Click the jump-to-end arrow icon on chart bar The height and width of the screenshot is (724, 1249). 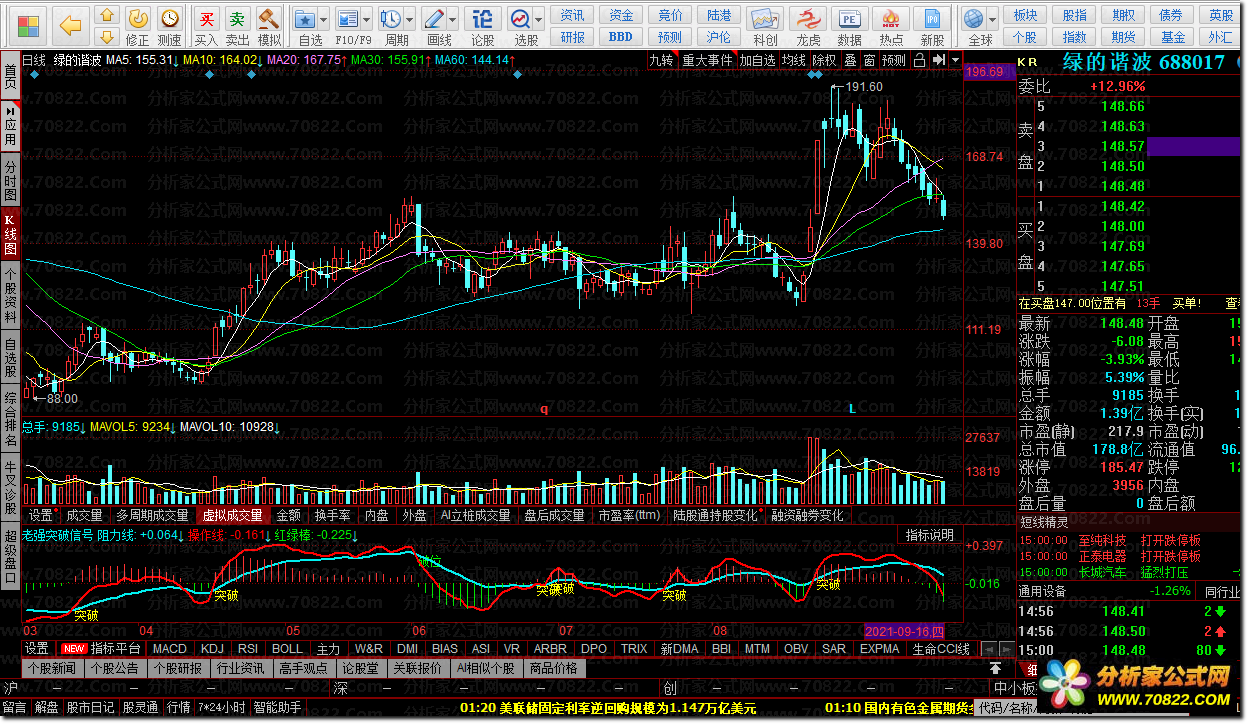[939, 60]
